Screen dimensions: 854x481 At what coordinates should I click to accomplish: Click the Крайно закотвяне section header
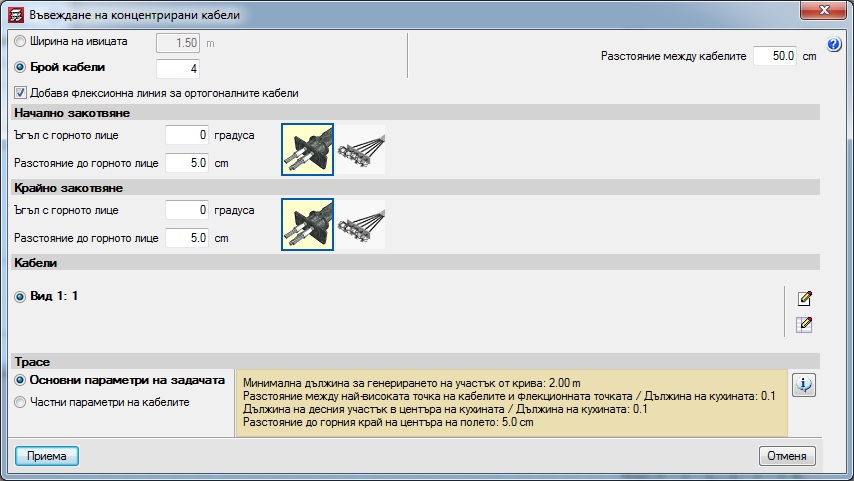click(x=416, y=188)
